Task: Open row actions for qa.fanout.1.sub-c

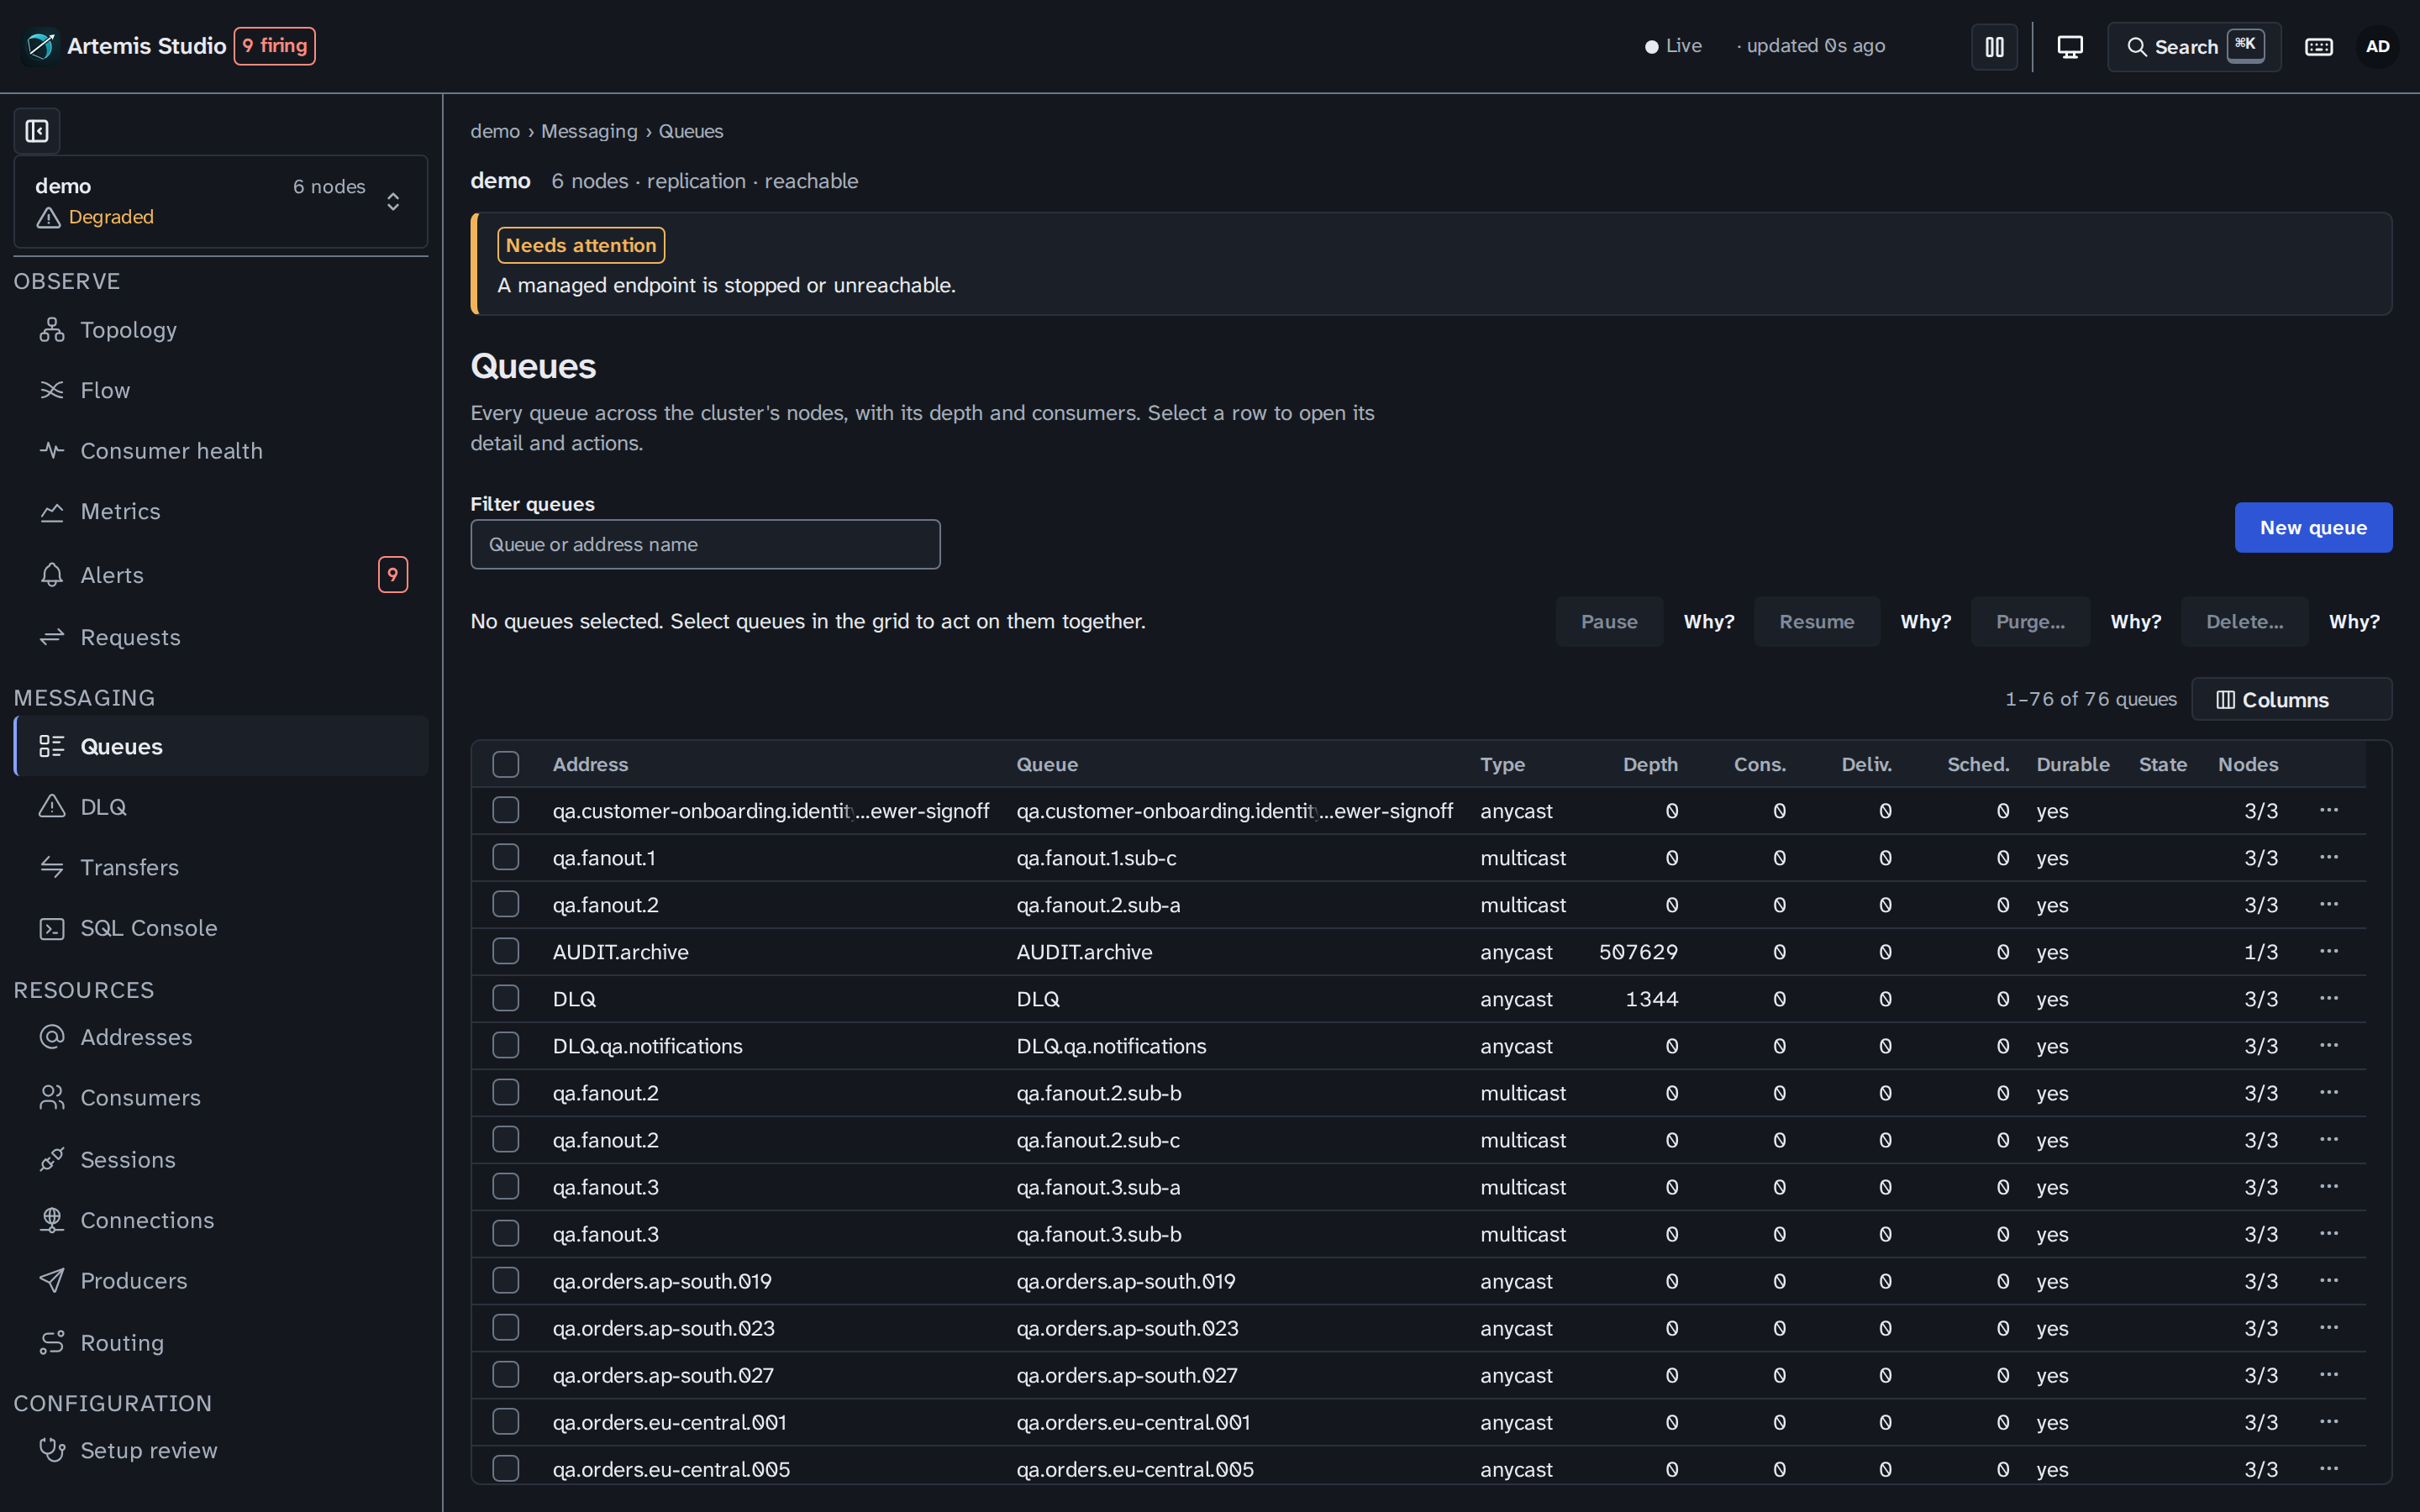Action: coord(2329,857)
